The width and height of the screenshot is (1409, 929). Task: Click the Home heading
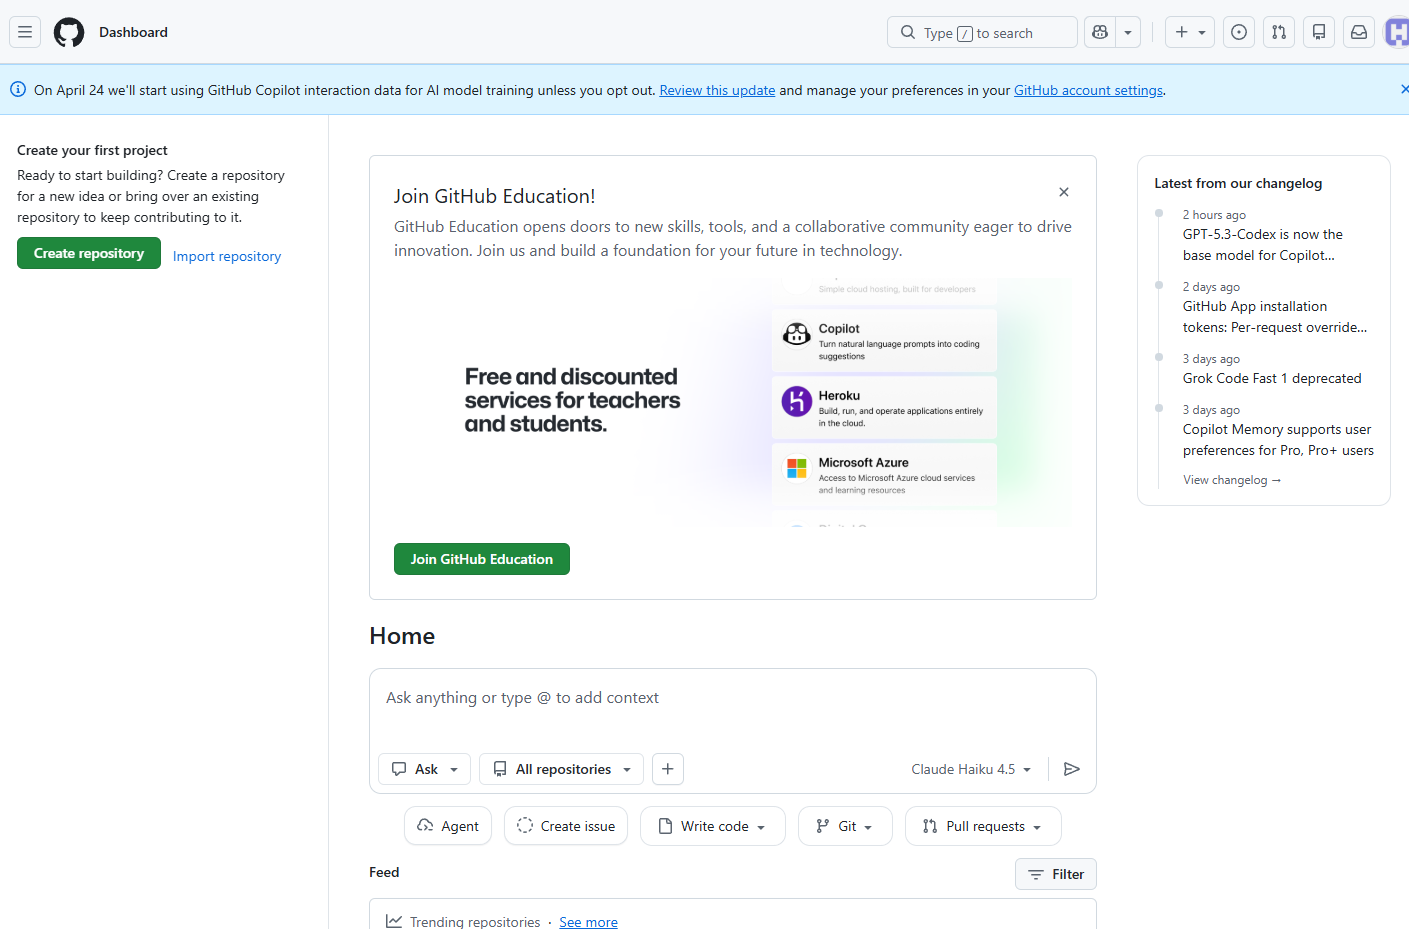pyautogui.click(x=402, y=636)
